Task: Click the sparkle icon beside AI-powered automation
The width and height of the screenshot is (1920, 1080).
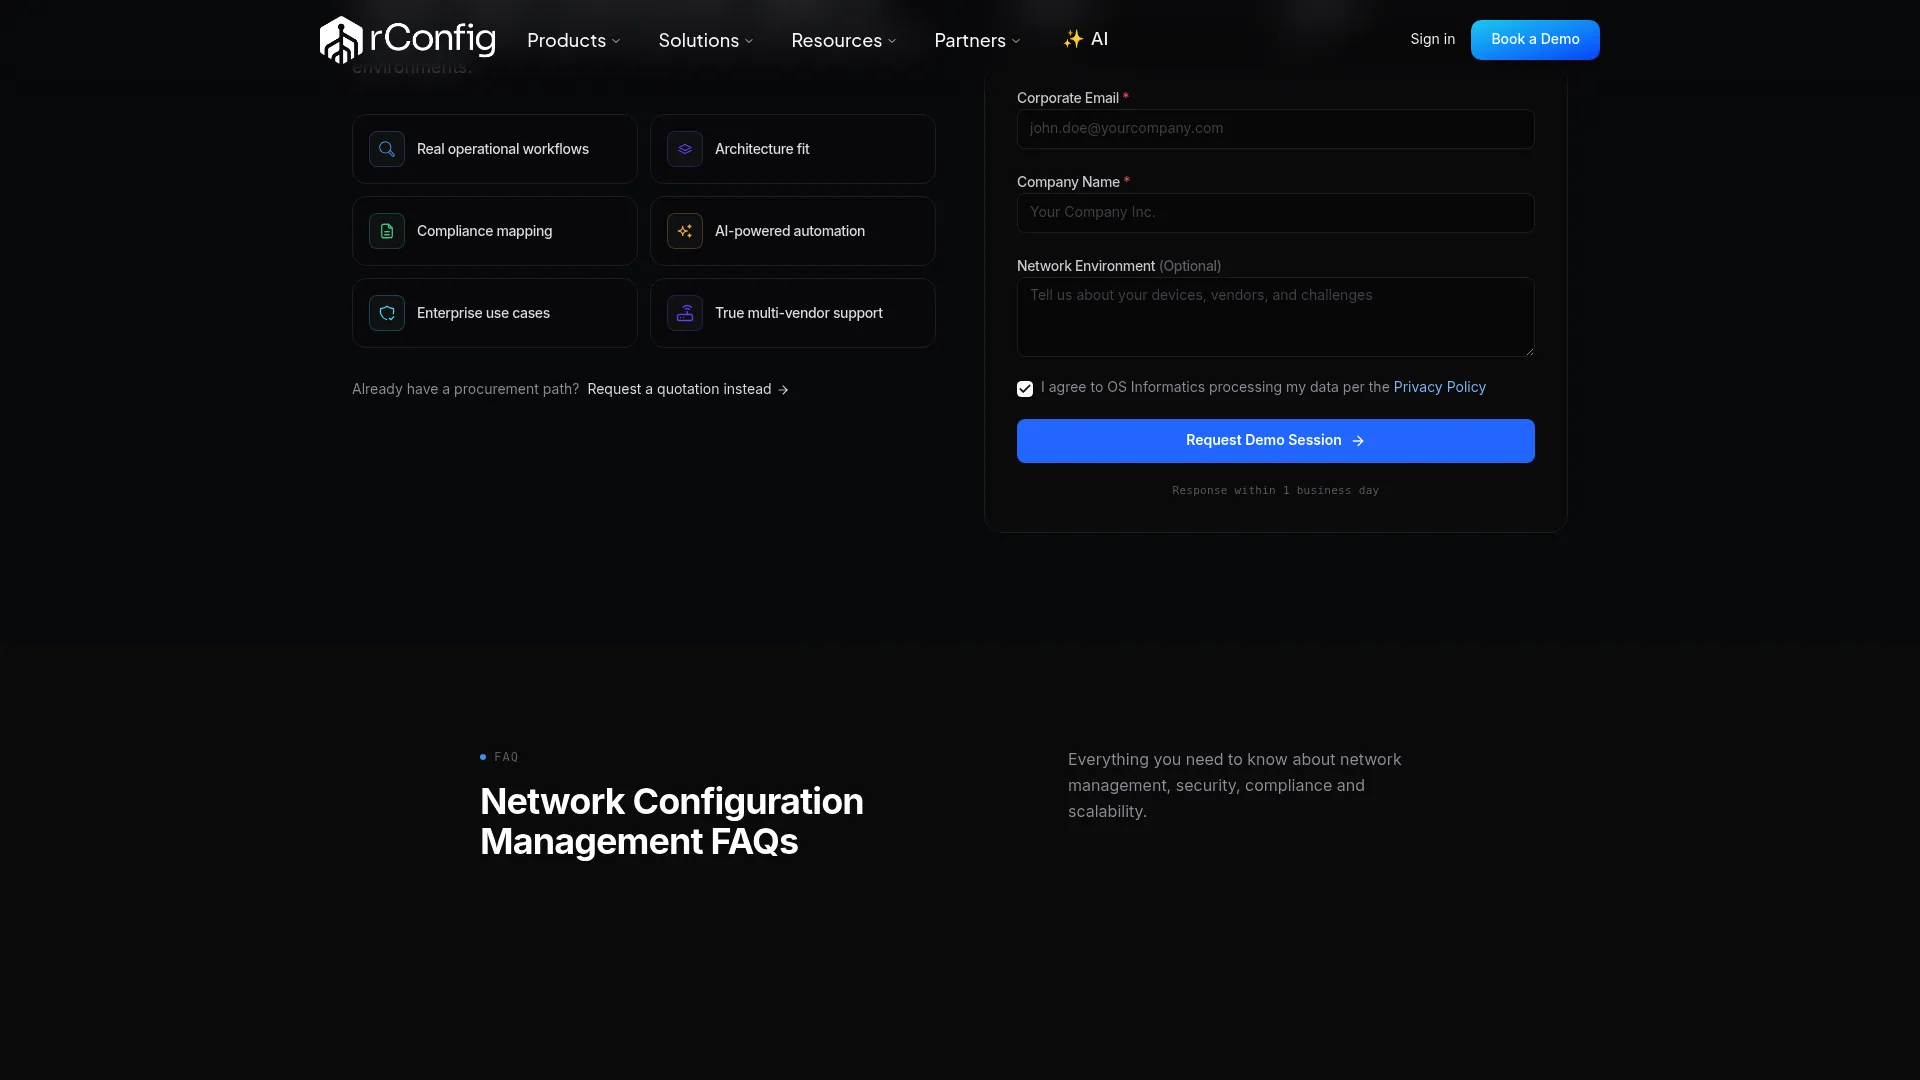Action: point(685,231)
